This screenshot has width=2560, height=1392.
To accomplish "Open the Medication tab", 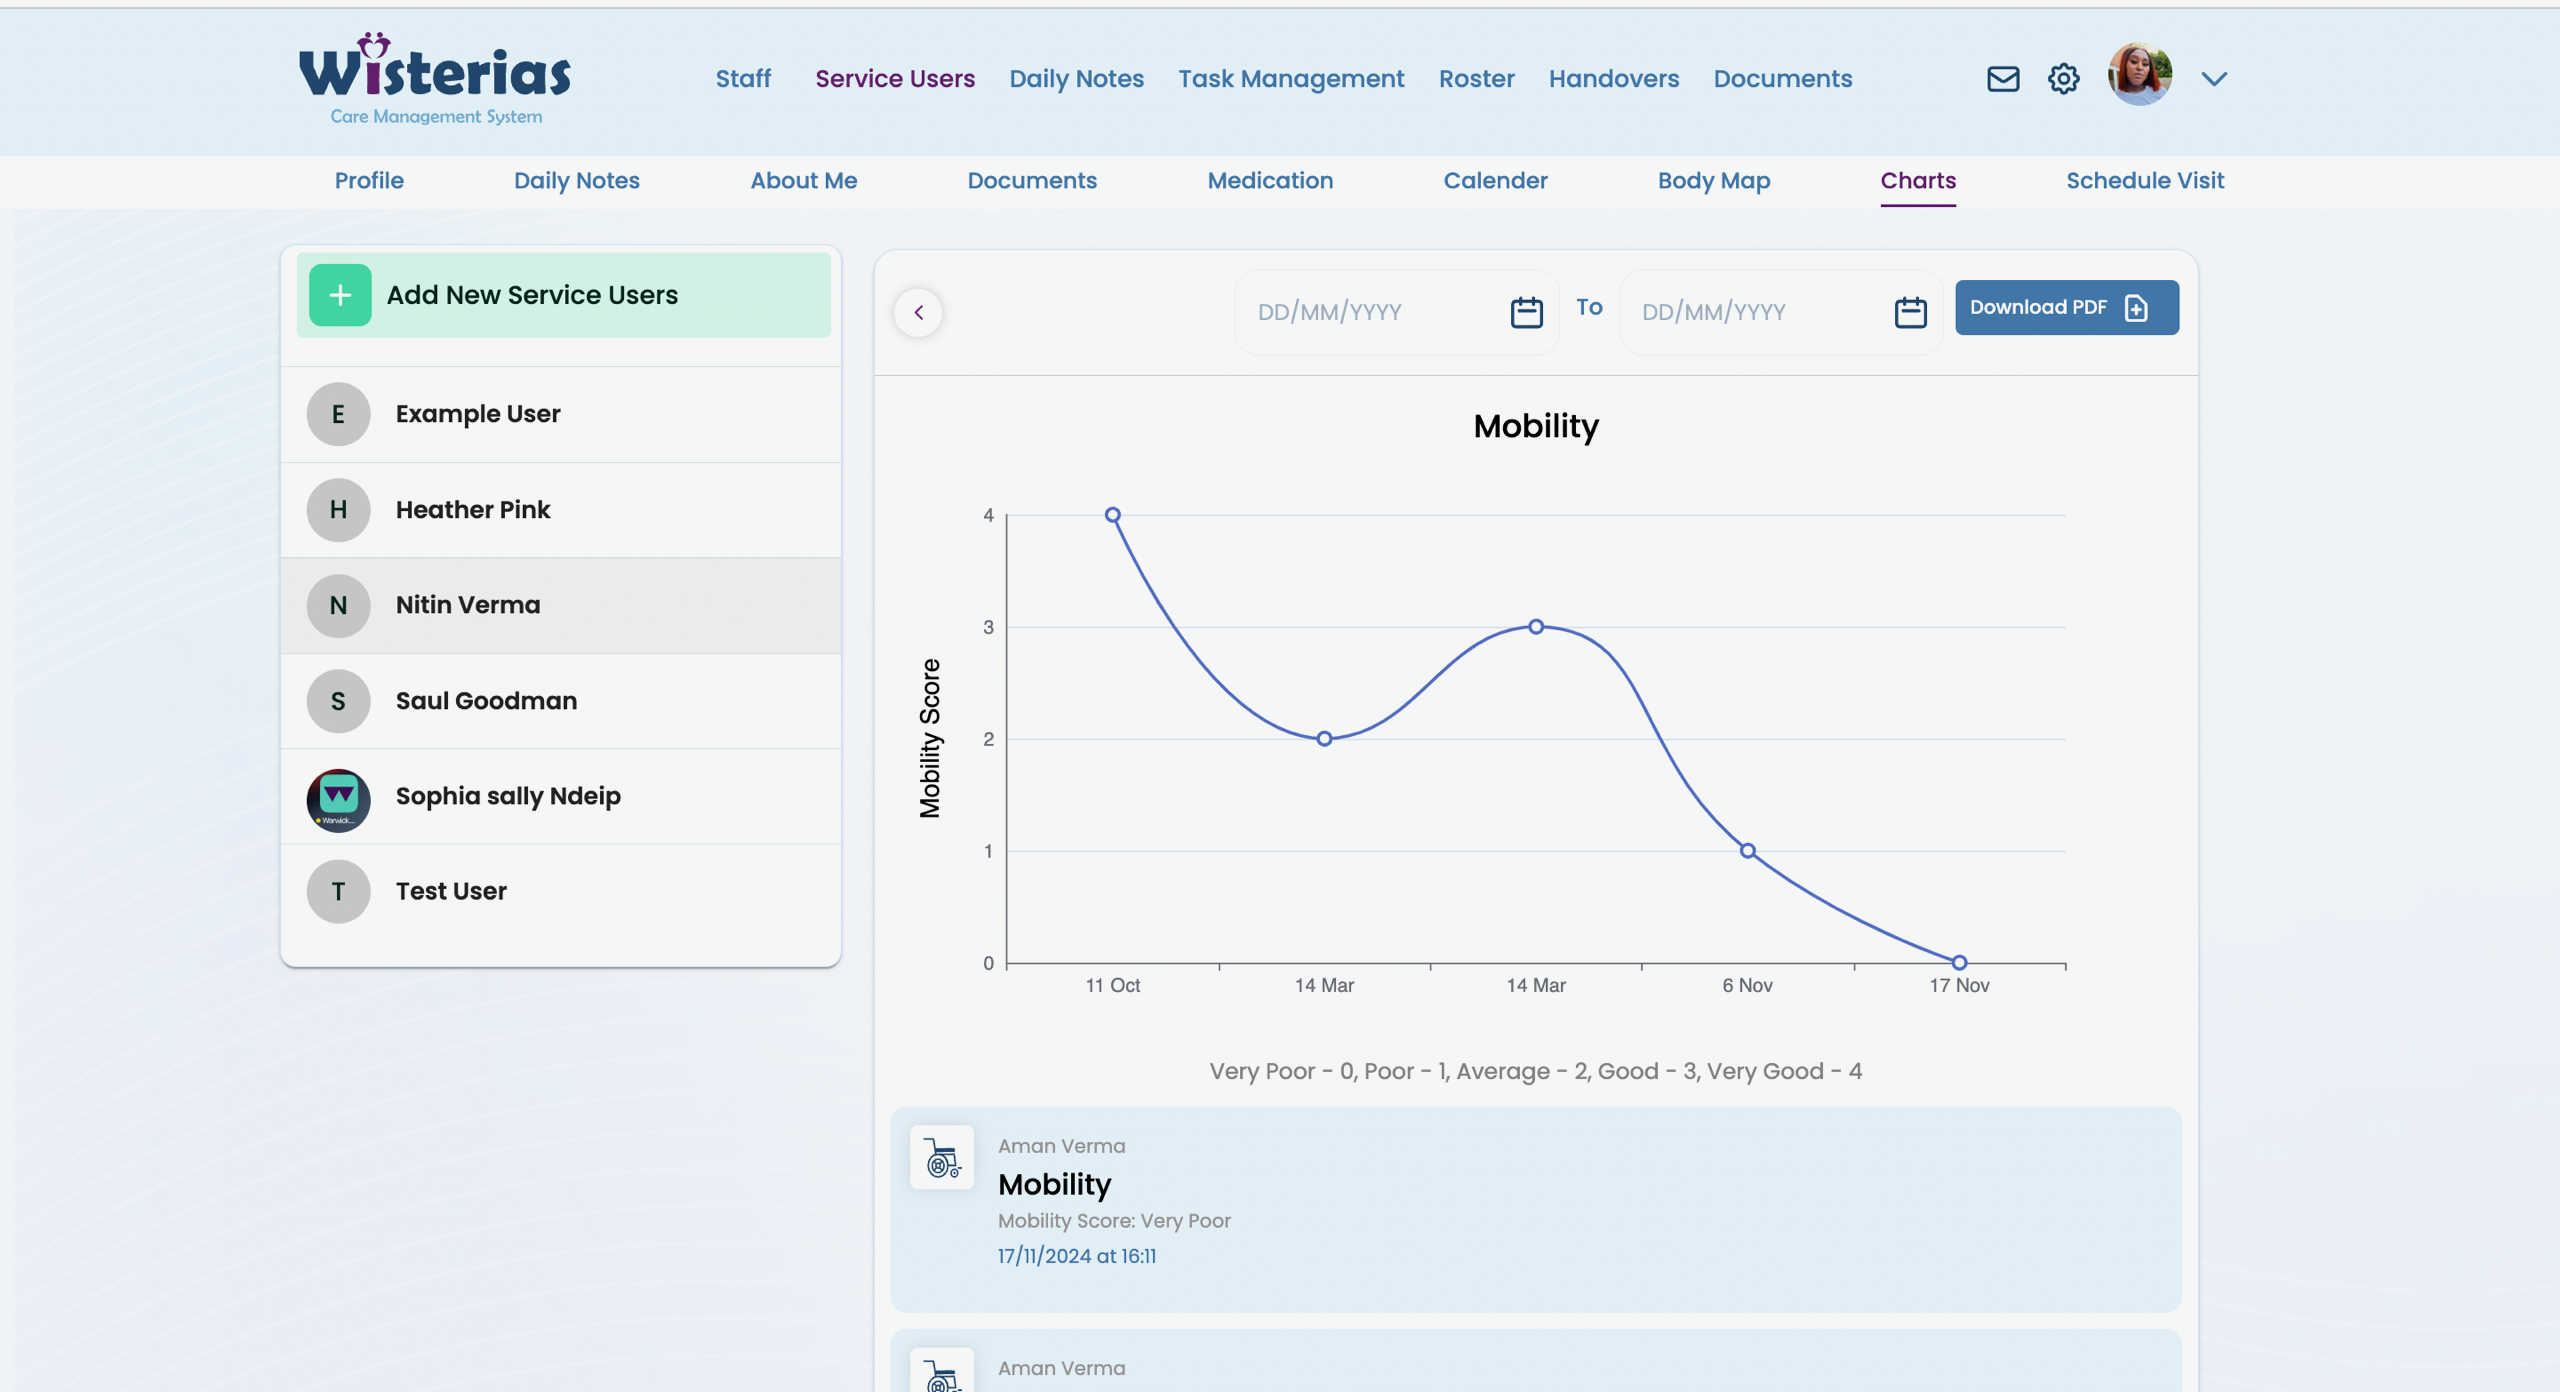I will (1269, 181).
